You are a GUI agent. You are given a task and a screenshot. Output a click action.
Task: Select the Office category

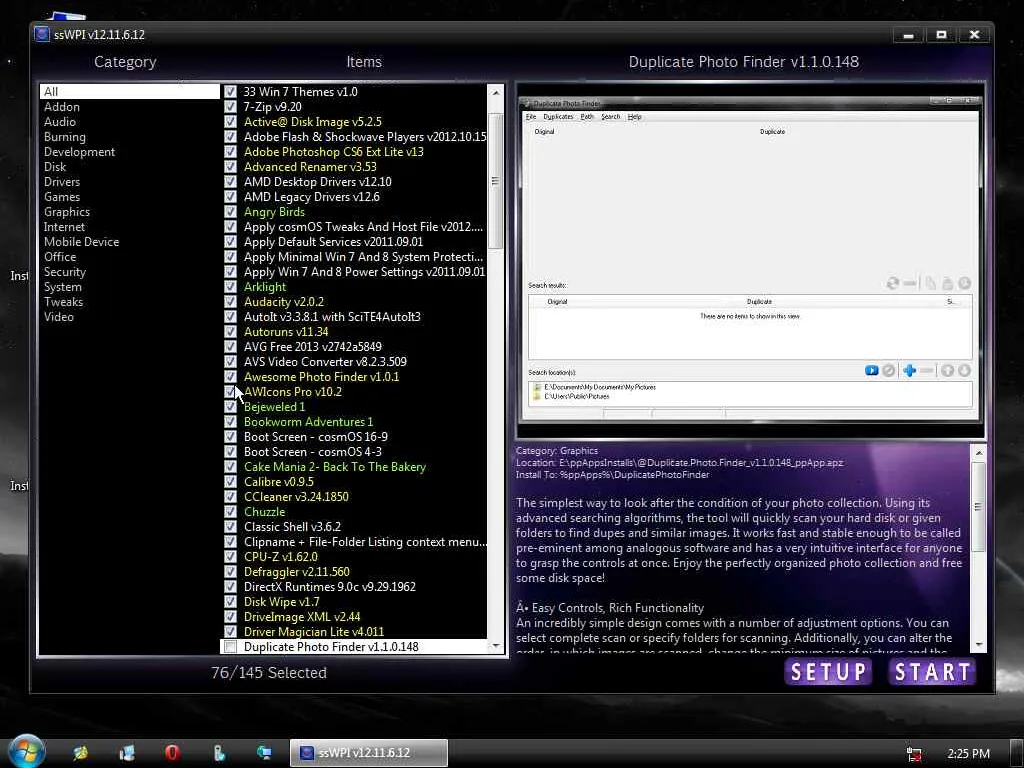(60, 257)
